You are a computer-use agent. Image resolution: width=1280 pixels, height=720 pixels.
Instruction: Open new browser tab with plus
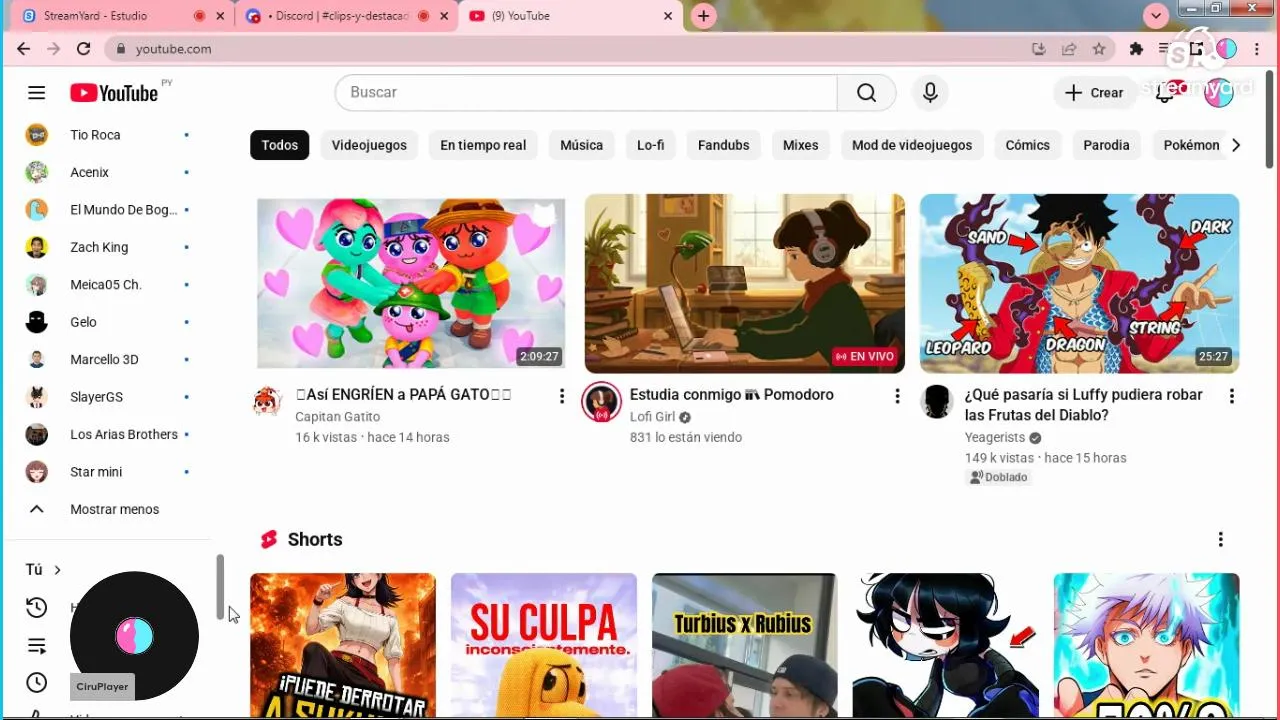tap(704, 16)
